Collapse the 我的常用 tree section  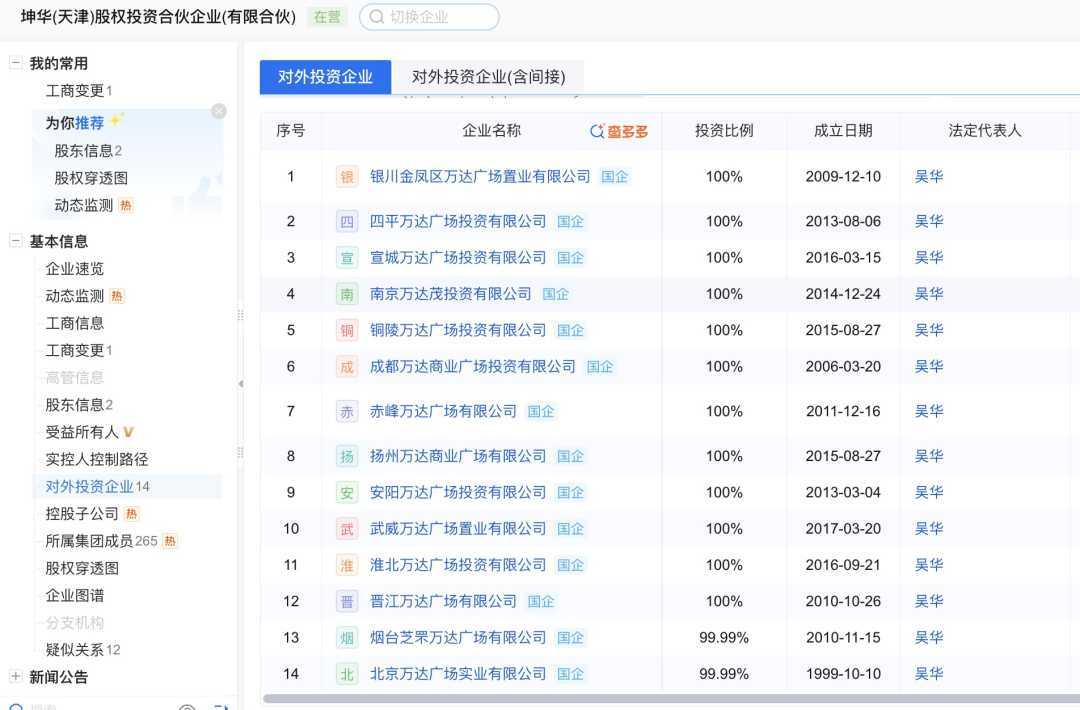point(15,63)
